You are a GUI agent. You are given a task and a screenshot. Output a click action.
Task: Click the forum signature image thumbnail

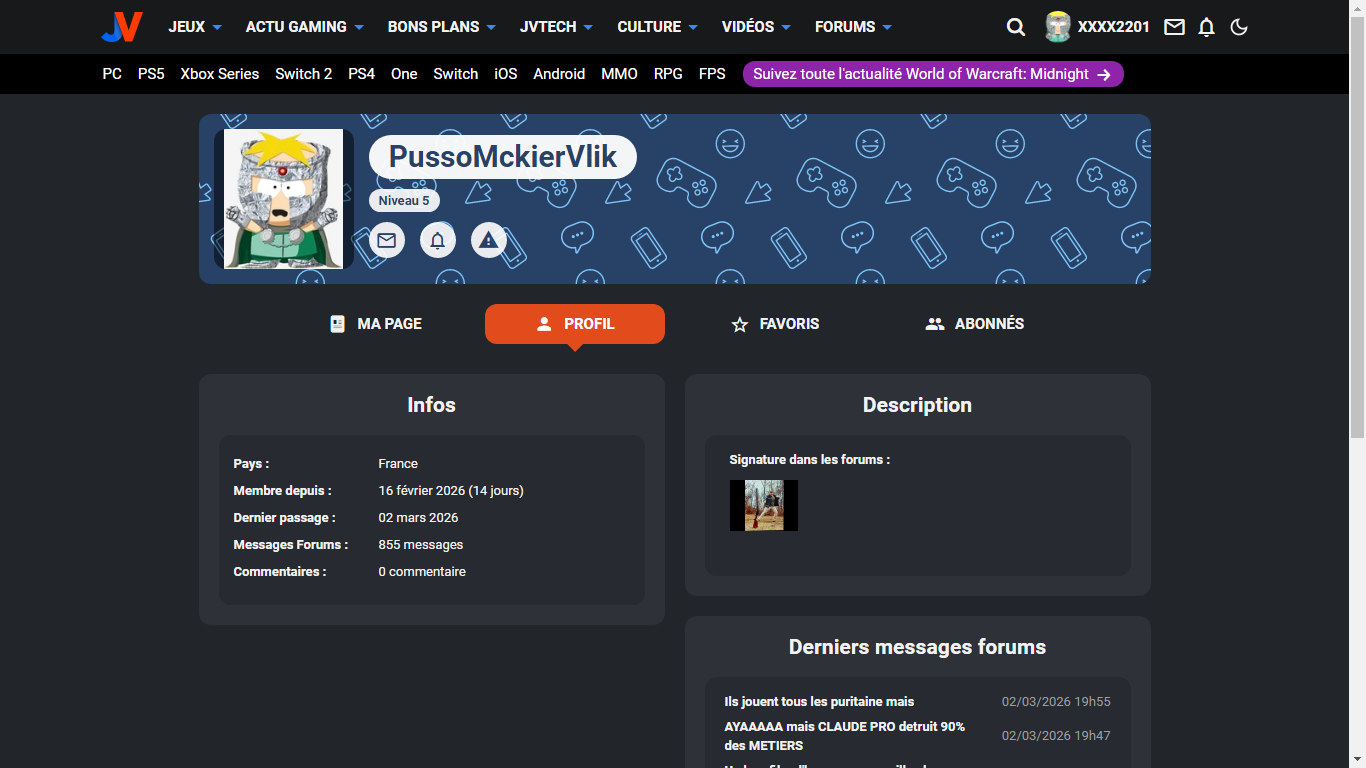(764, 505)
